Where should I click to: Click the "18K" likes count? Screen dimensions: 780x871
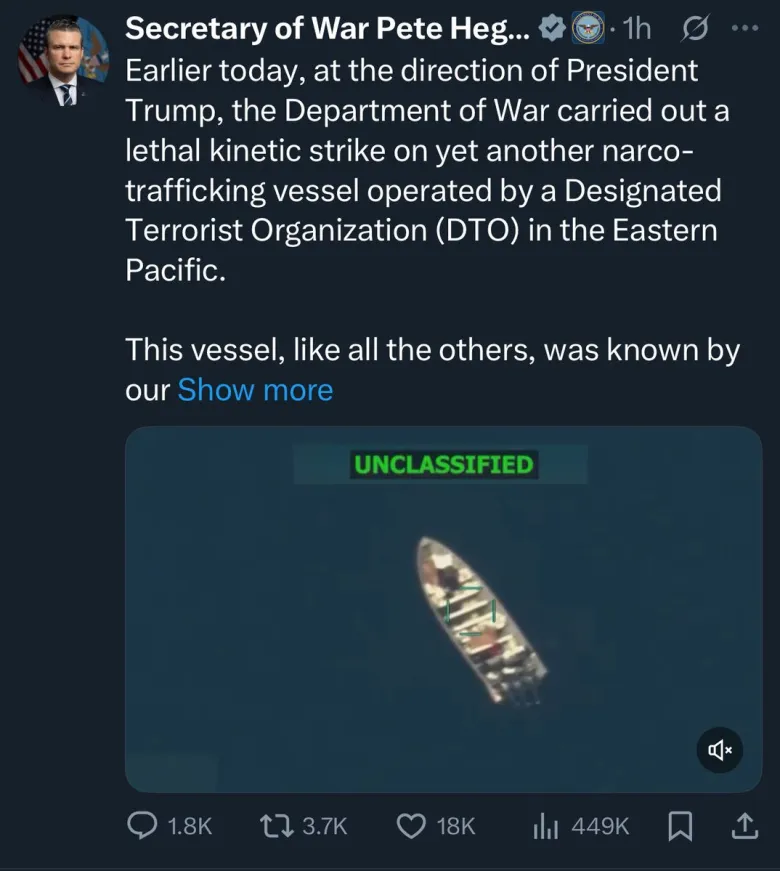456,826
